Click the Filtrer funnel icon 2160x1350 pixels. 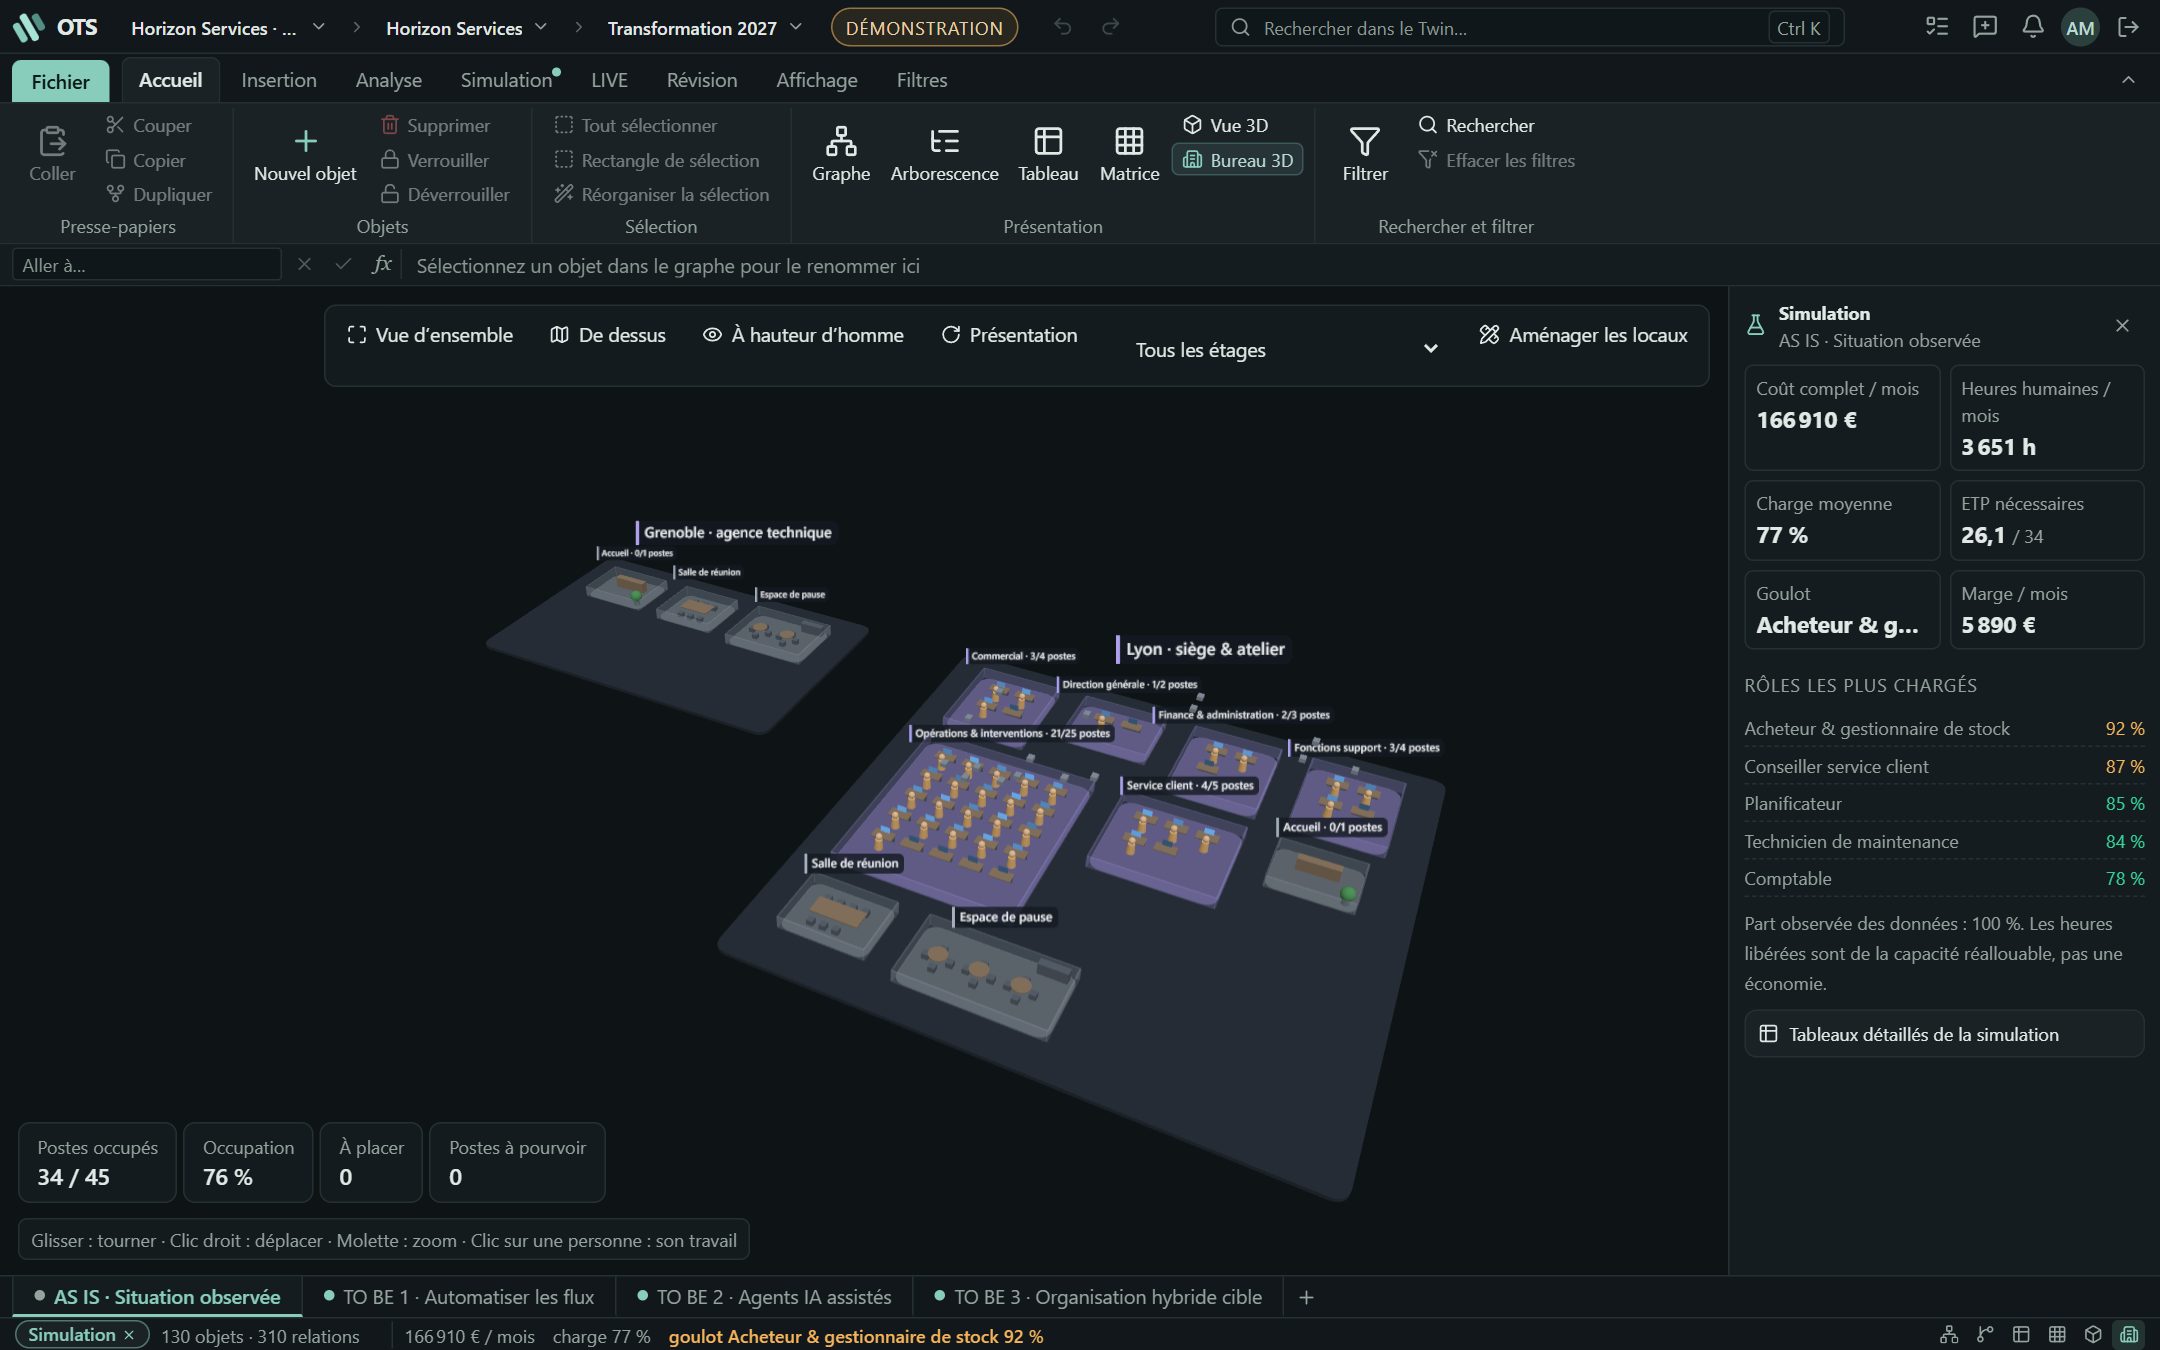click(x=1364, y=141)
